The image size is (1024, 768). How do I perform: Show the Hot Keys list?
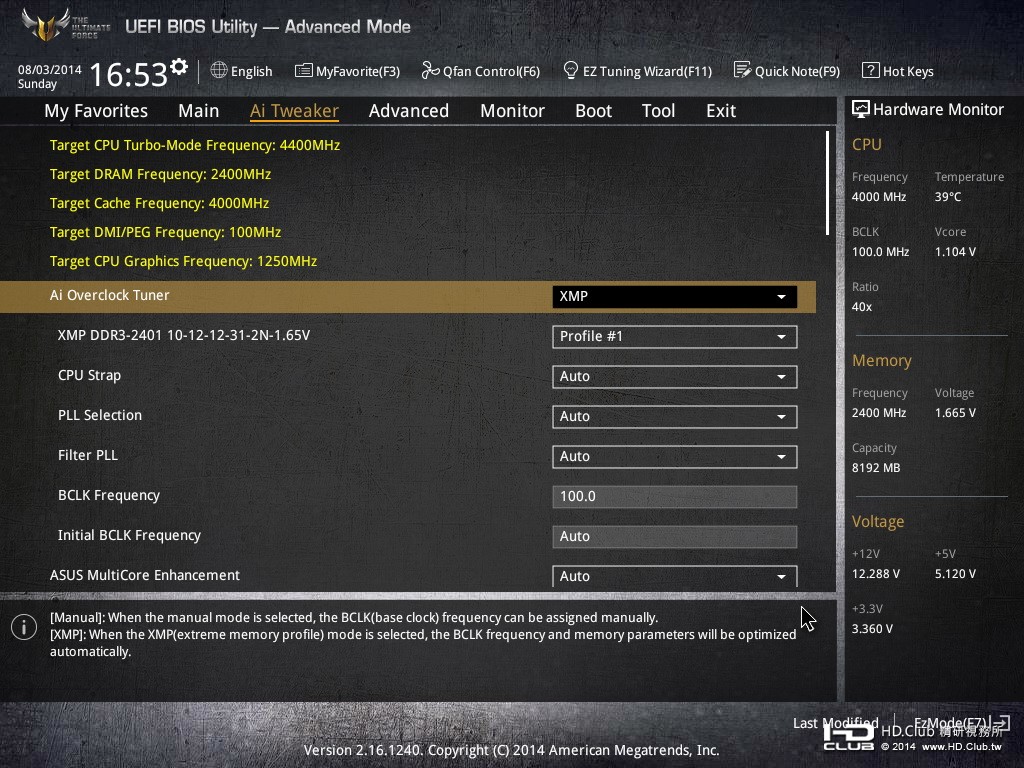tap(898, 71)
